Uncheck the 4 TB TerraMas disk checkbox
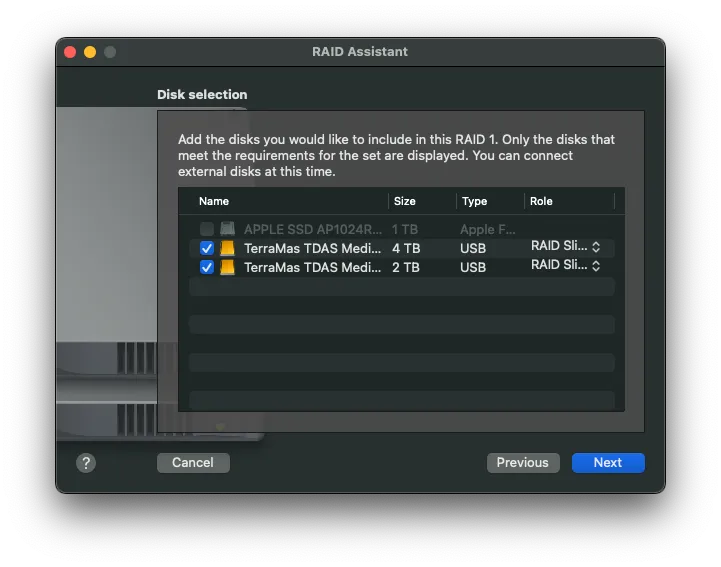 click(x=207, y=248)
